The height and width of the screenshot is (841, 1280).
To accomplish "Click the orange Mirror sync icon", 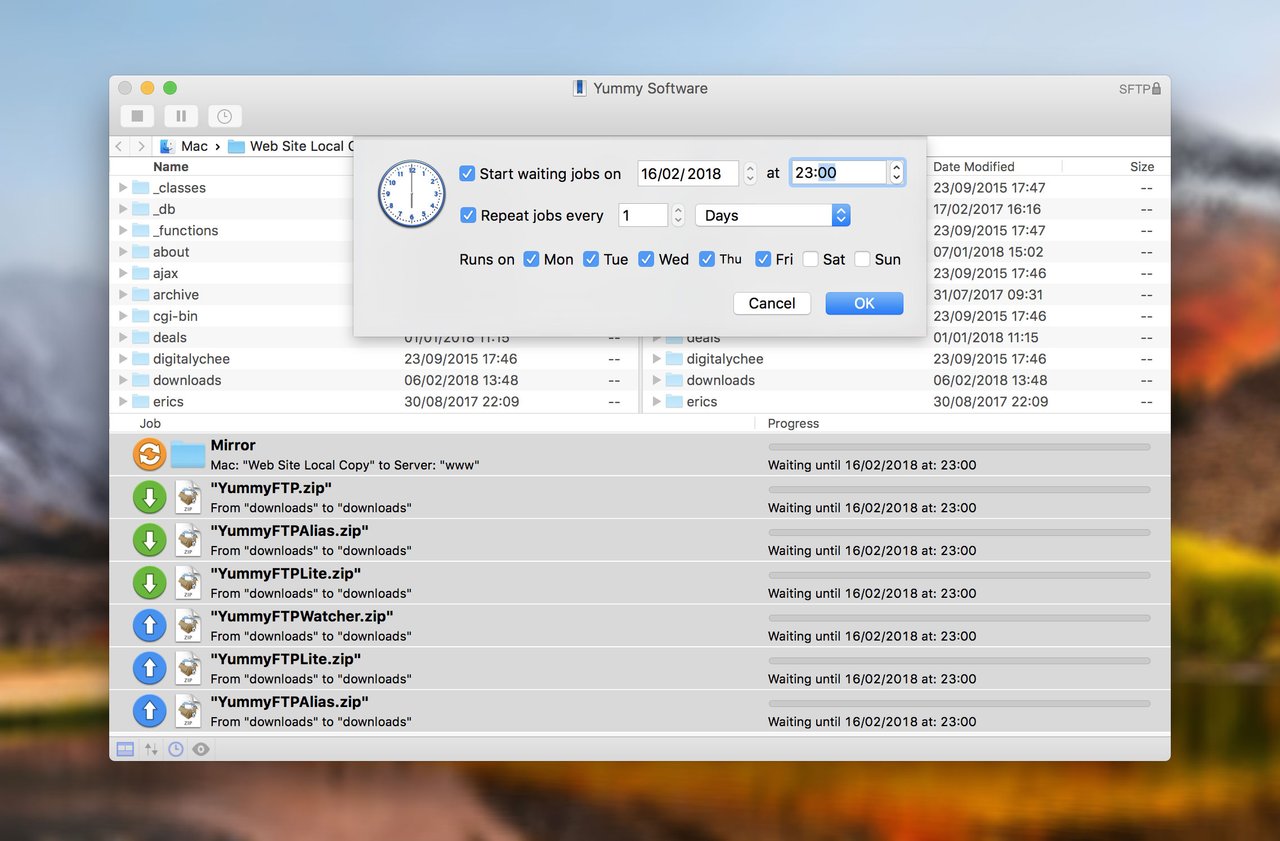I will (149, 454).
